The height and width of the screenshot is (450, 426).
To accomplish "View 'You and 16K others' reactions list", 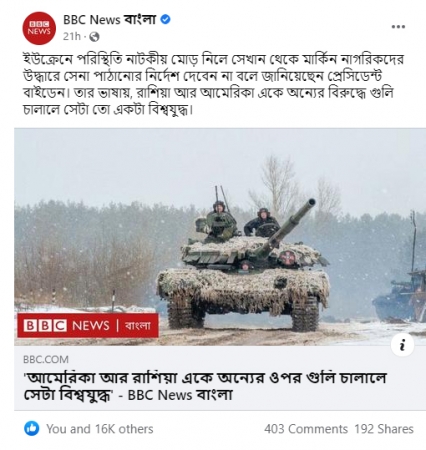I will pos(100,429).
